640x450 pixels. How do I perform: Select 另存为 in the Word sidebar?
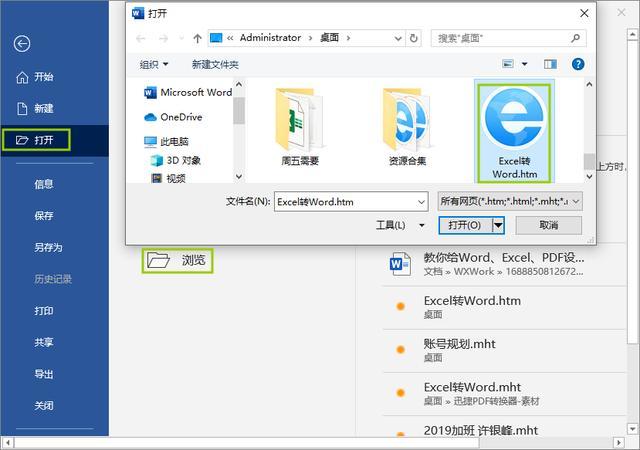[x=48, y=247]
